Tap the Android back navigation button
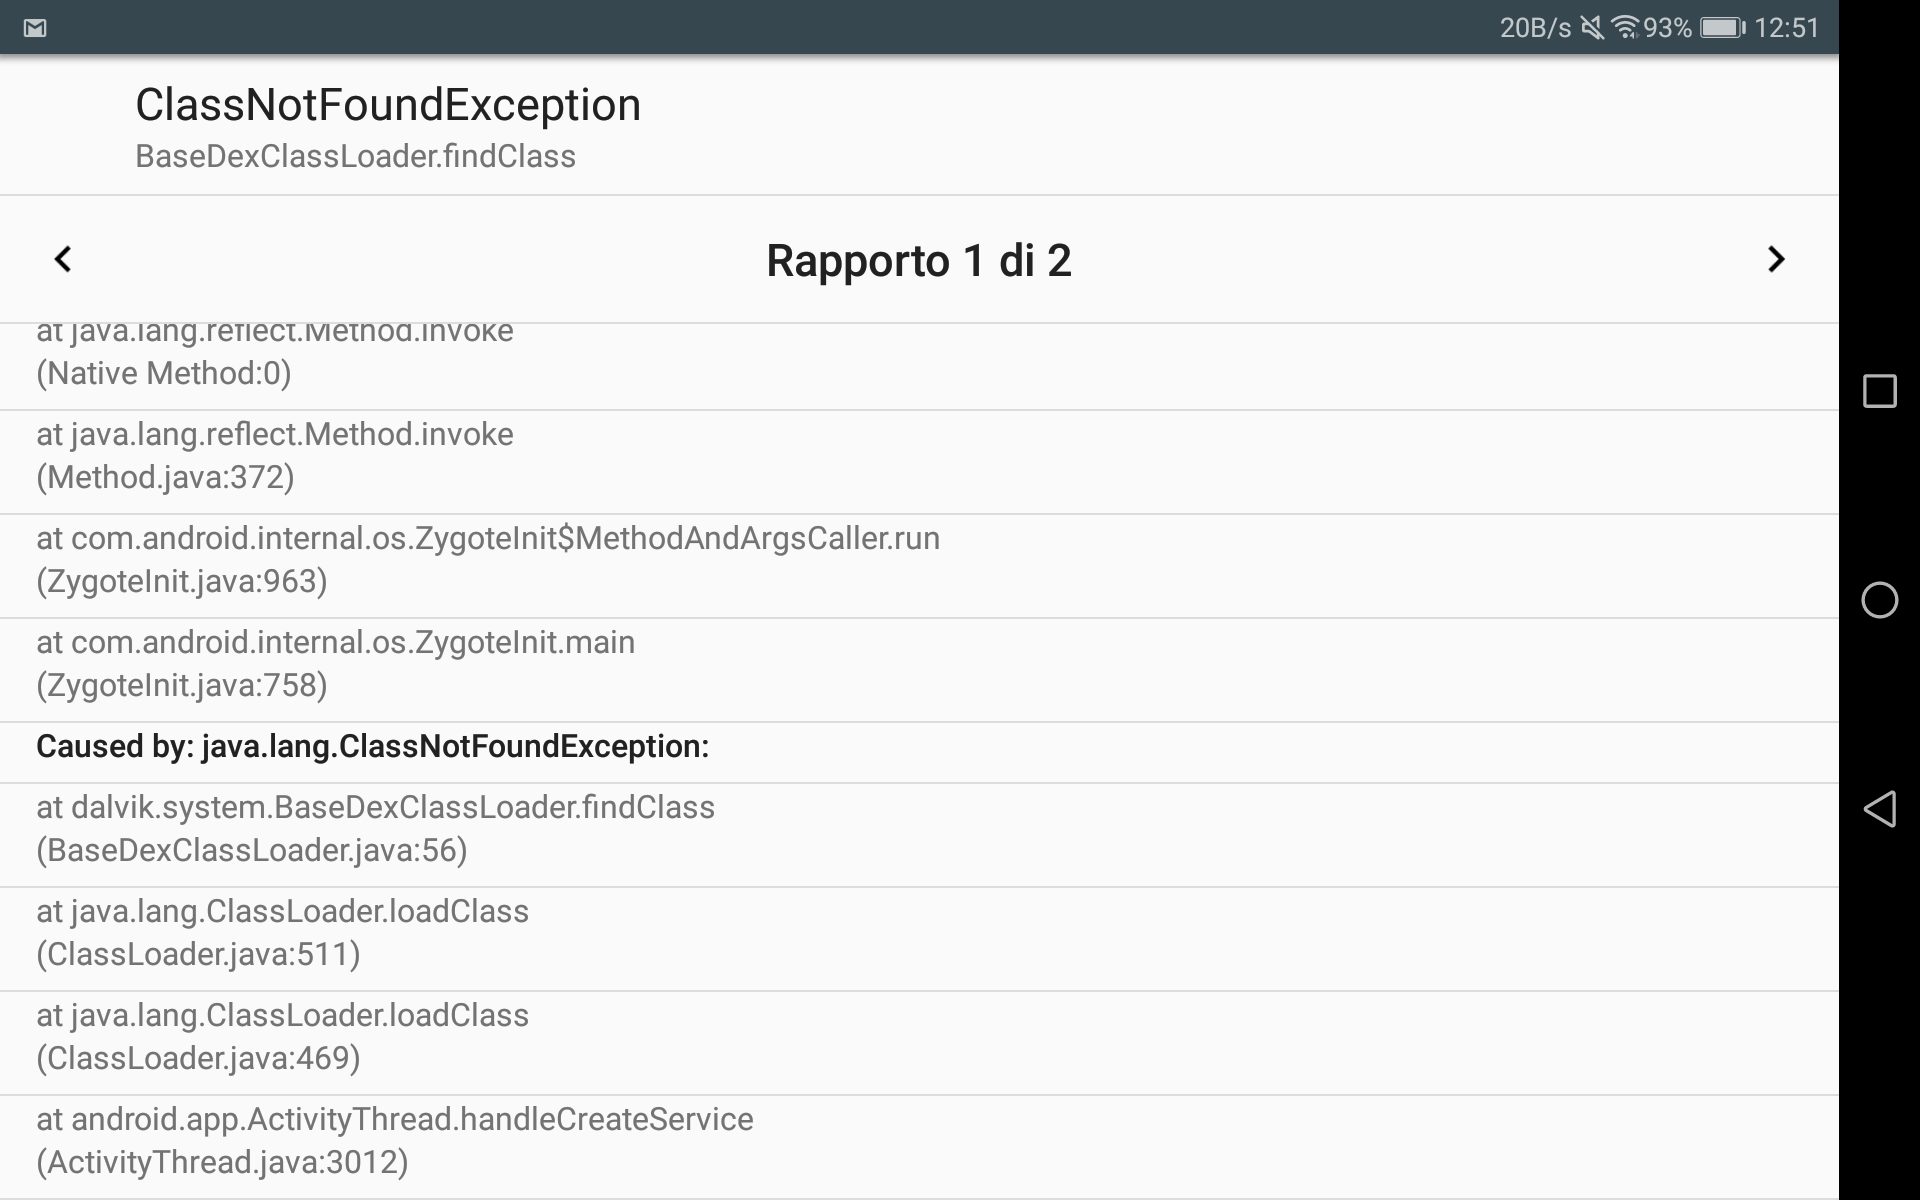Screen dimensions: 1920x1200 click(x=1879, y=809)
